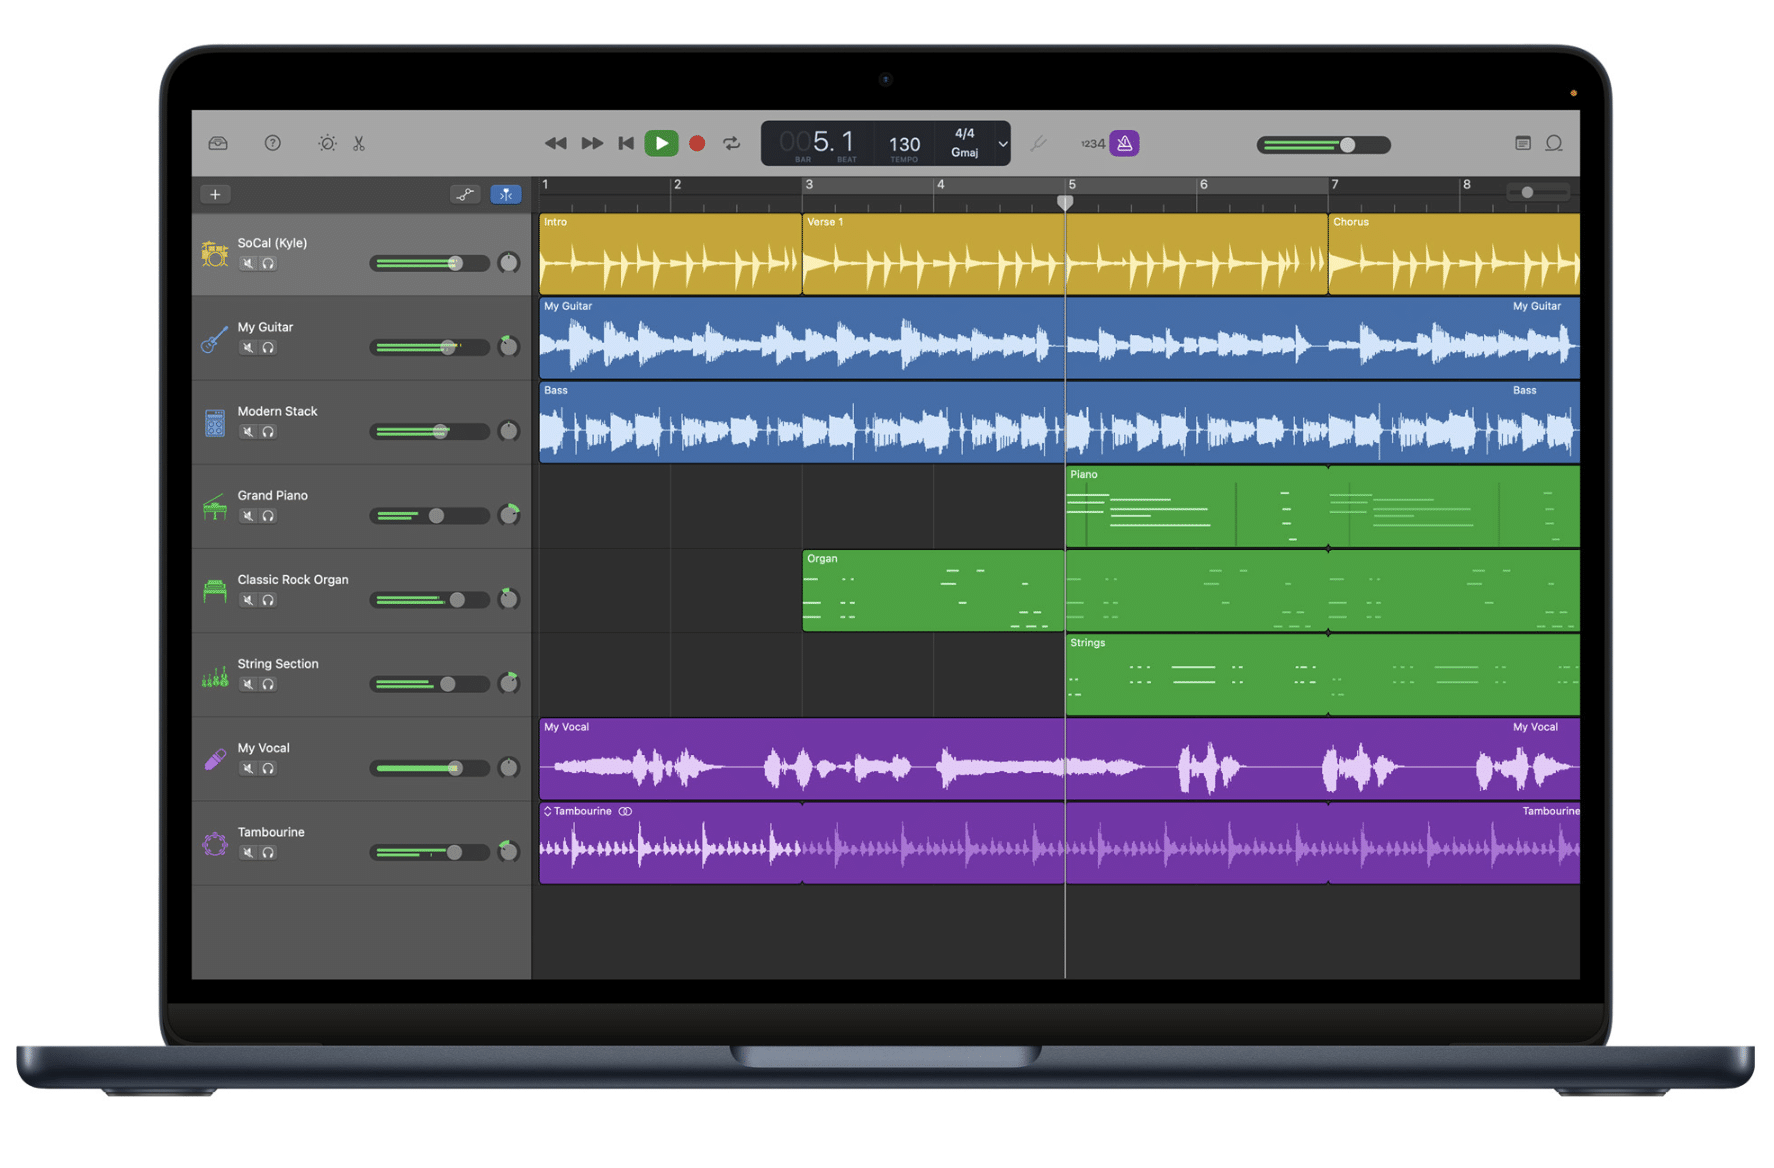Adjust the master volume slider
1774x1168 pixels.
[x=1346, y=145]
